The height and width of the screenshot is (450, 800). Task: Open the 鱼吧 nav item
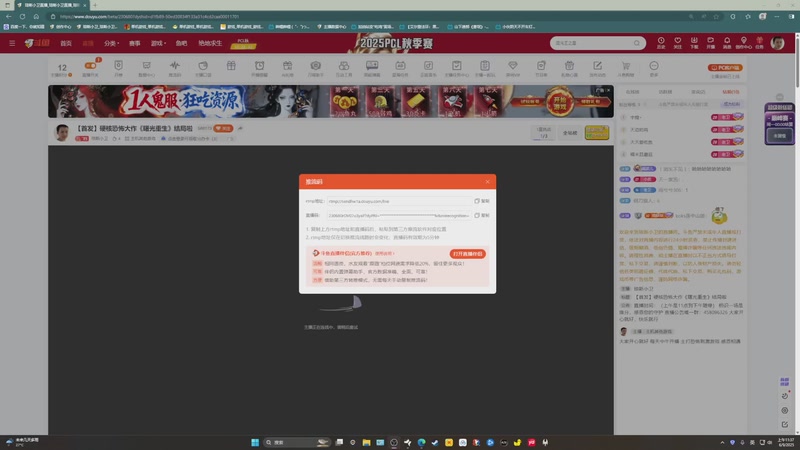point(182,43)
